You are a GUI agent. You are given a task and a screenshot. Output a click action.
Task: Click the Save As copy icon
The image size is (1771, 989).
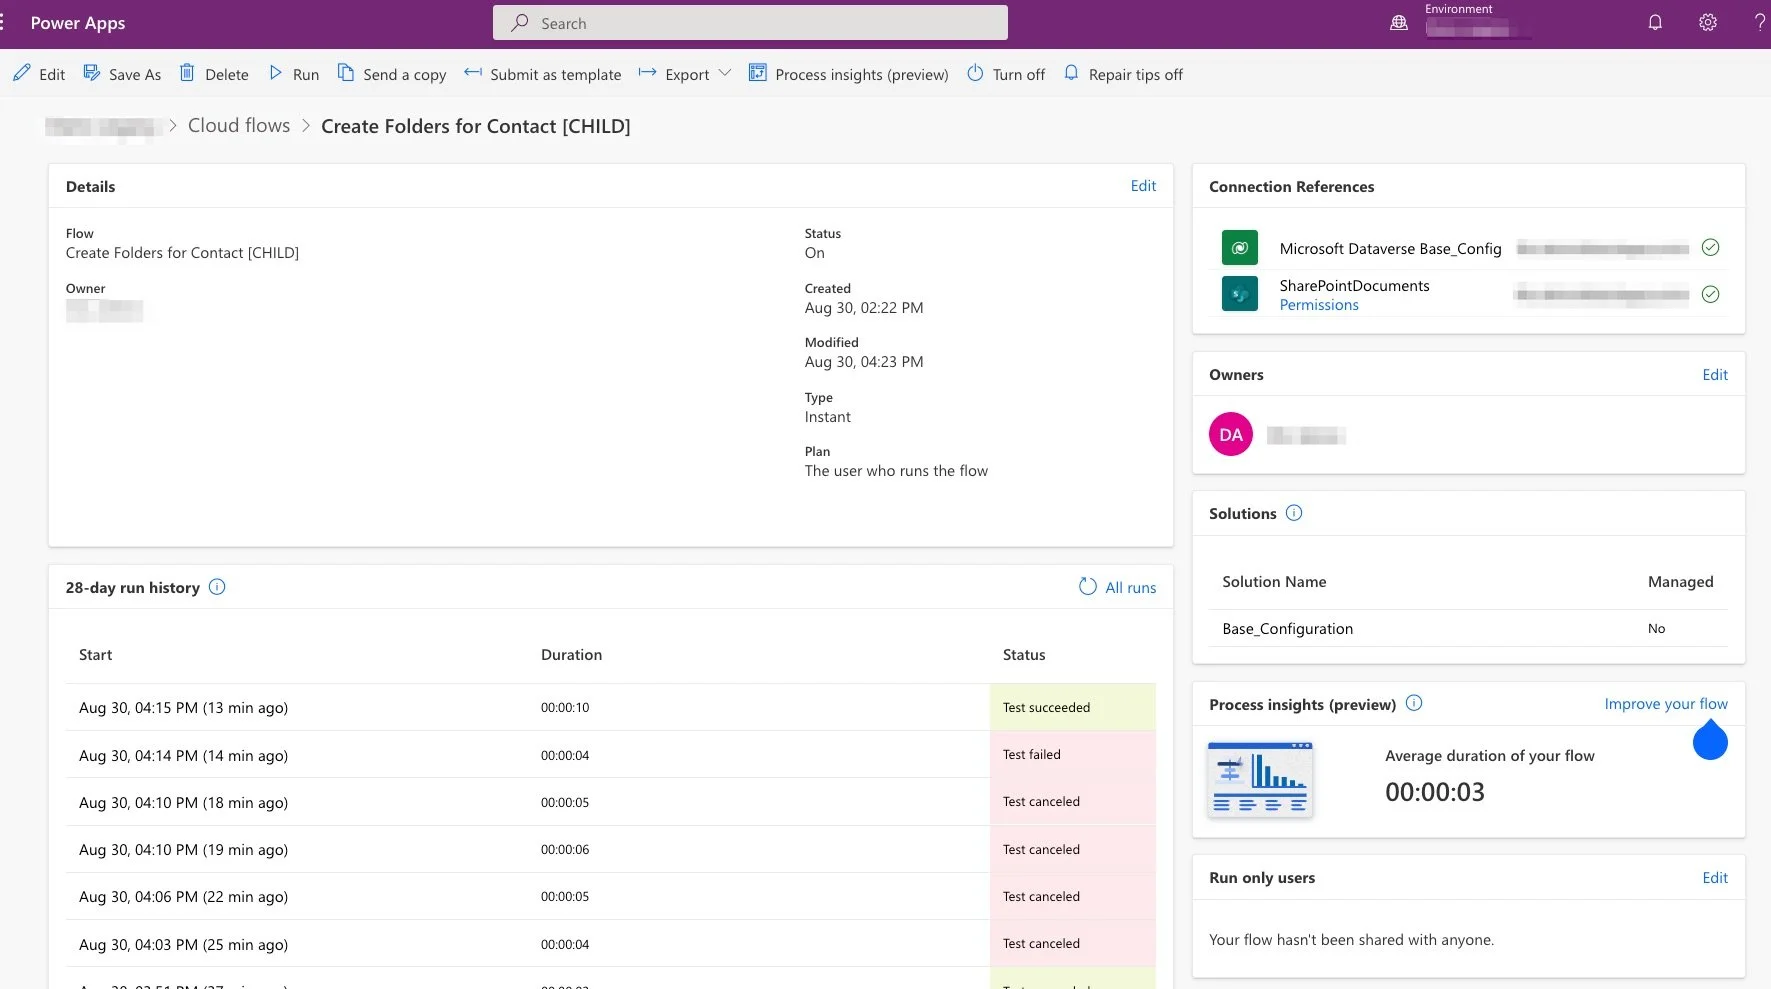pos(92,73)
